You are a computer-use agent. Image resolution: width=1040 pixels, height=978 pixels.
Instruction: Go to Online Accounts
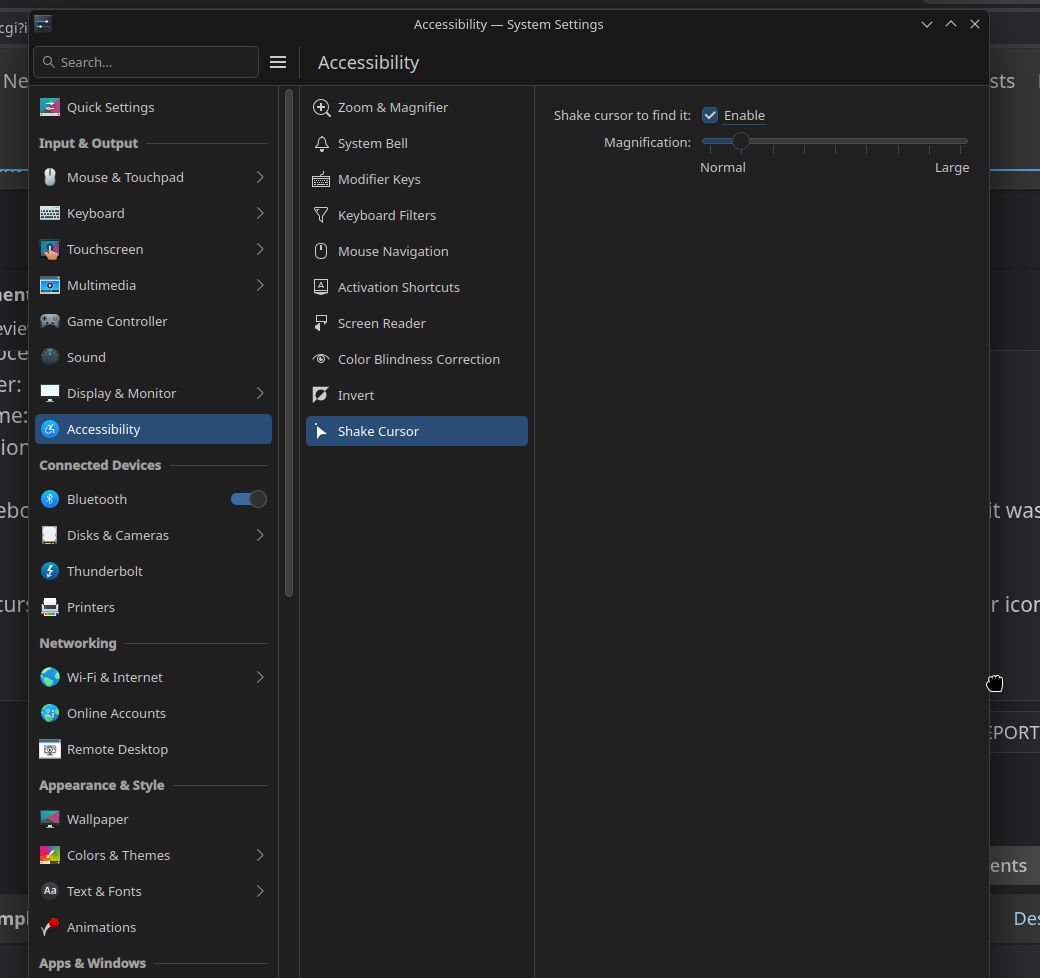click(116, 713)
